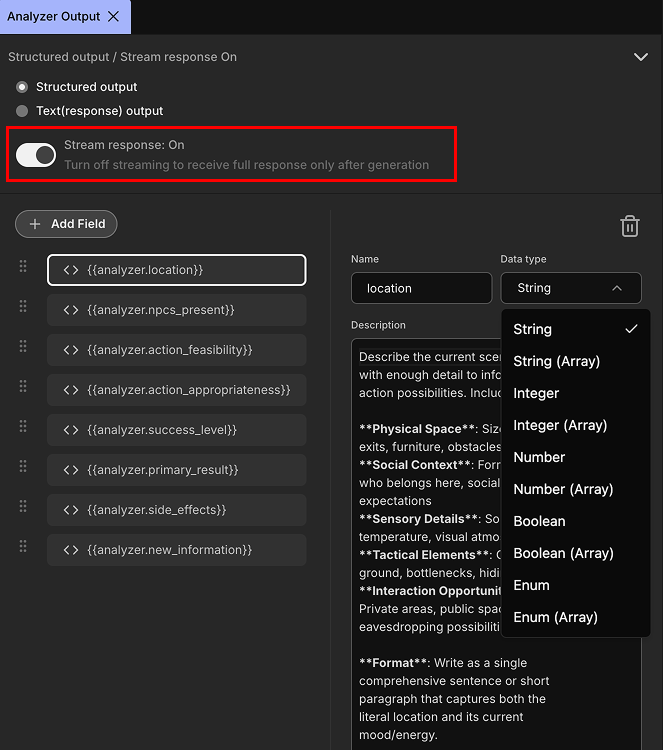
Task: Choose Integer data type
Action: click(575, 393)
